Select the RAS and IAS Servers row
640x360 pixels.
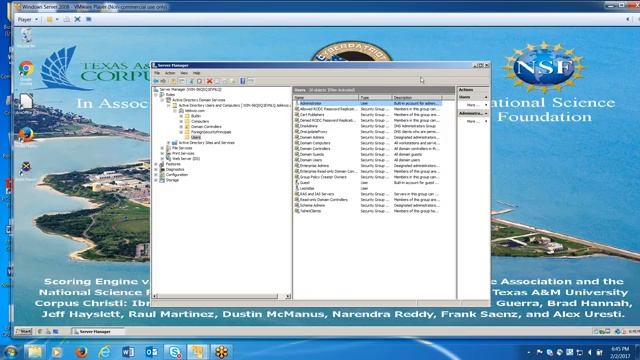[x=367, y=194]
